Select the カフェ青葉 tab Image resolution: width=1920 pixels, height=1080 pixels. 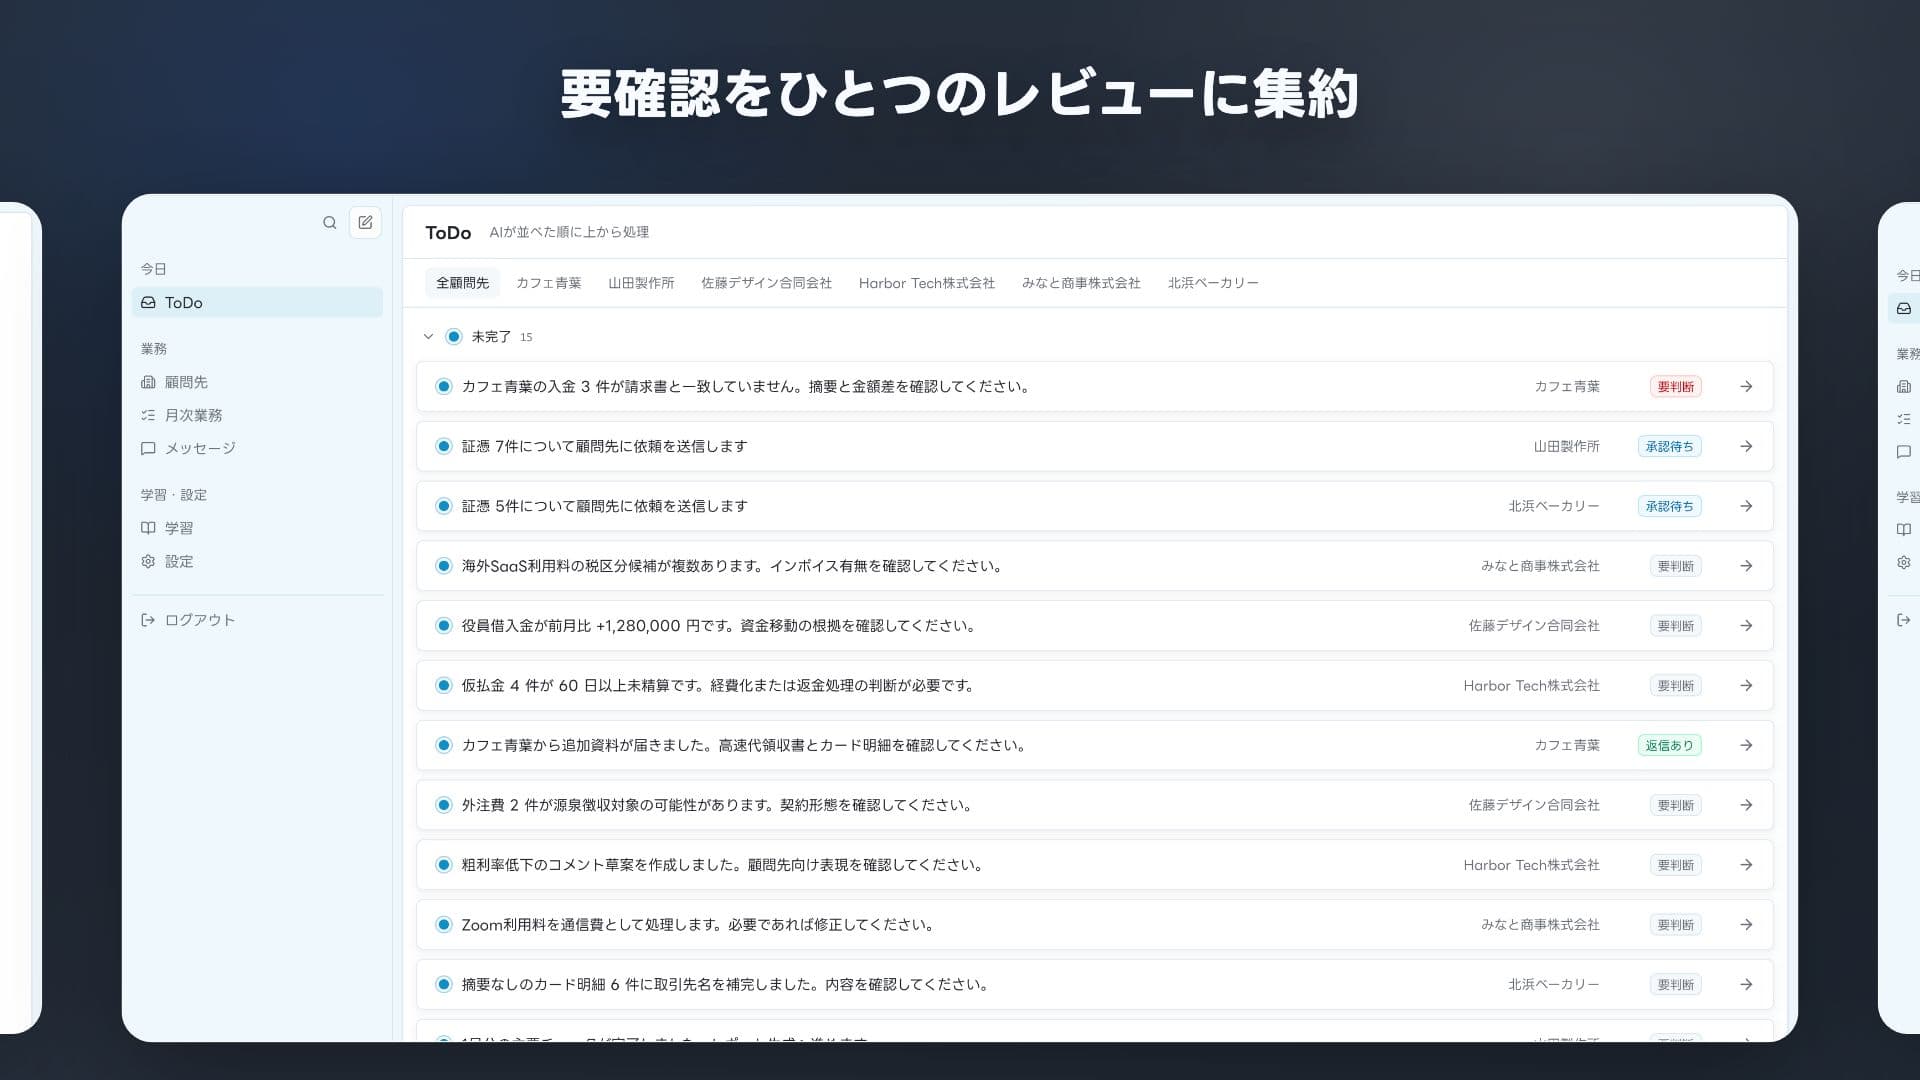[548, 283]
